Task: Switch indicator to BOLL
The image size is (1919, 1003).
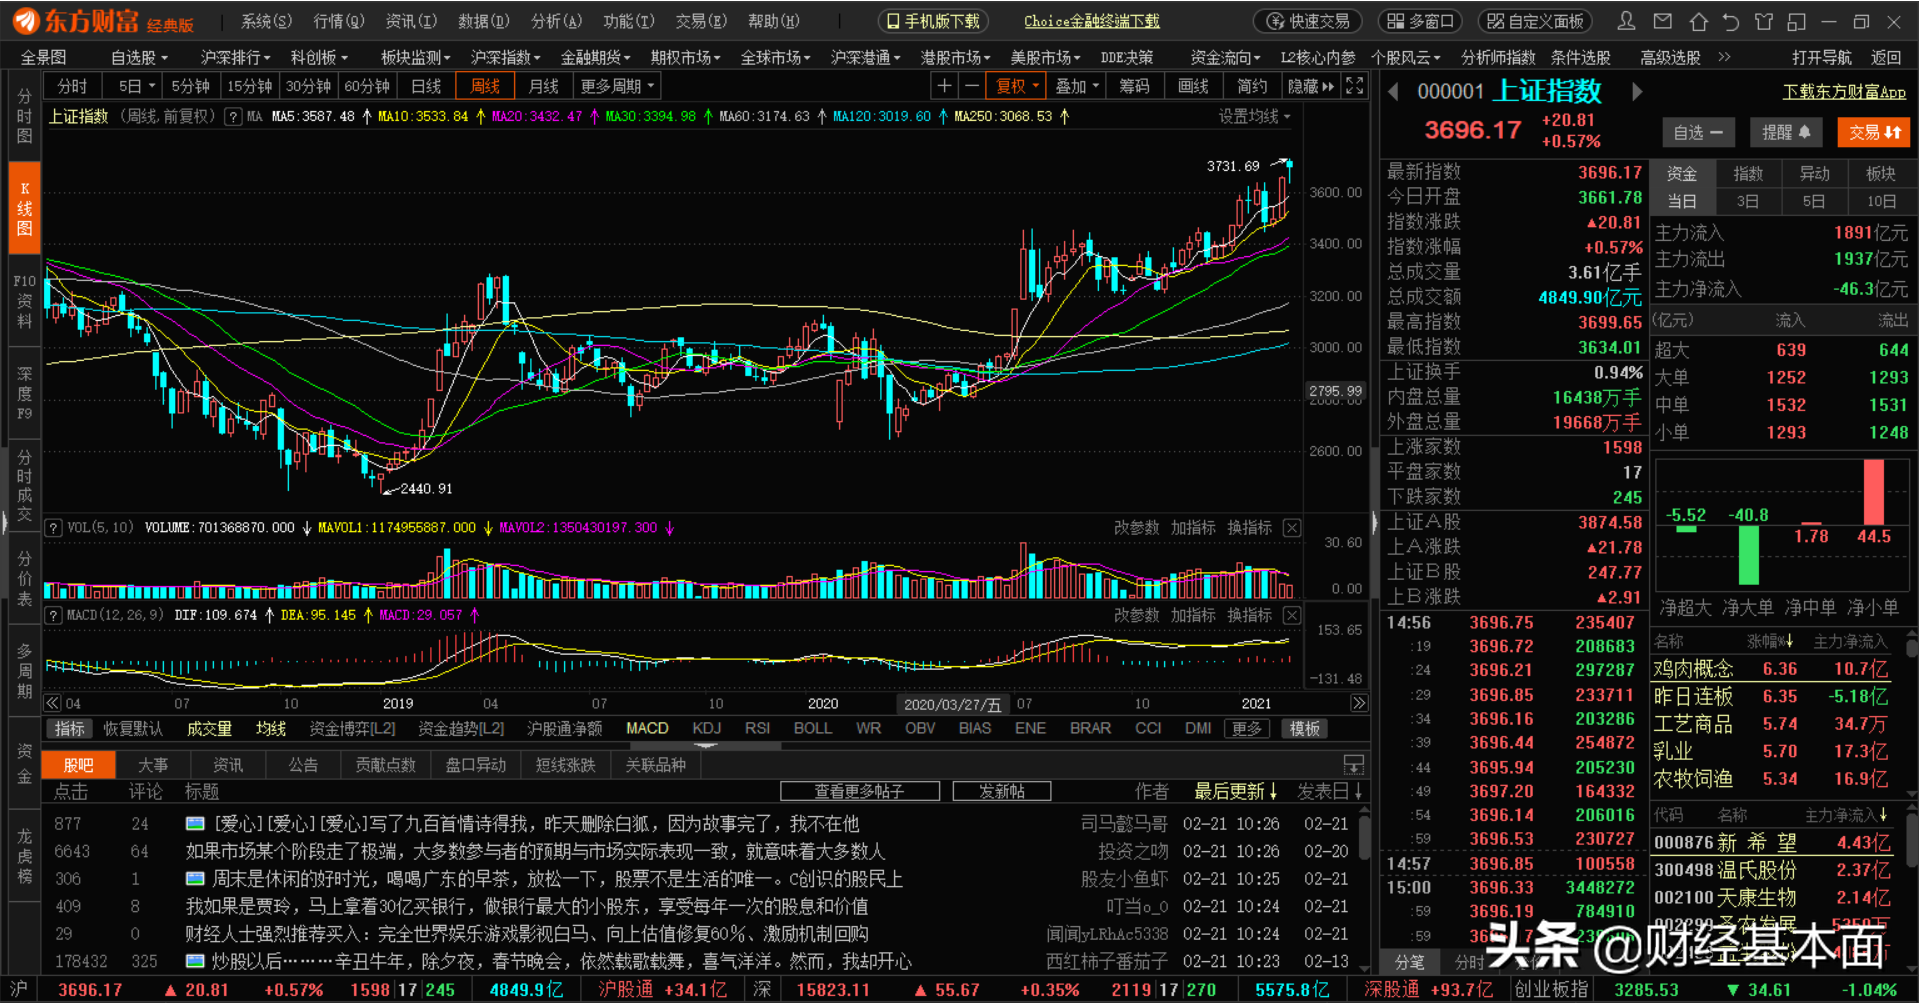Action: coord(813,729)
